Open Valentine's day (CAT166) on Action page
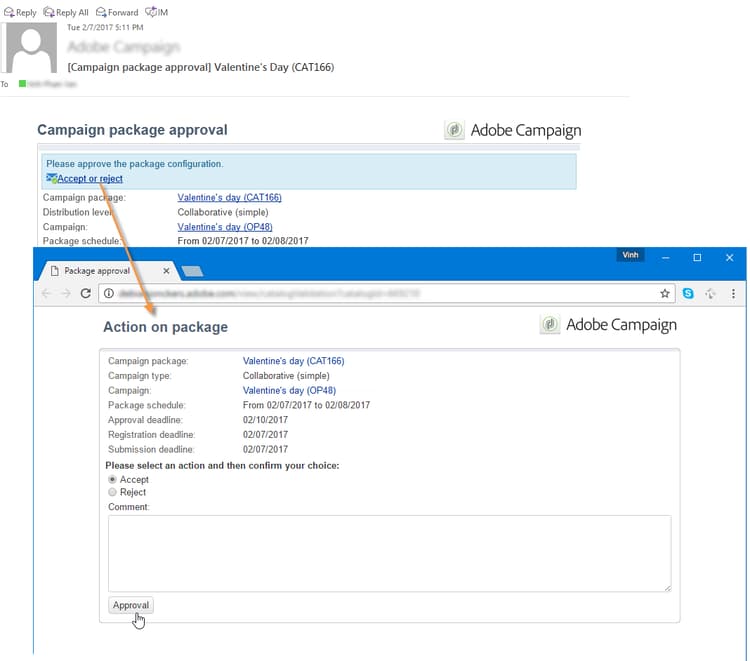This screenshot has height=661, width=750. click(x=293, y=361)
